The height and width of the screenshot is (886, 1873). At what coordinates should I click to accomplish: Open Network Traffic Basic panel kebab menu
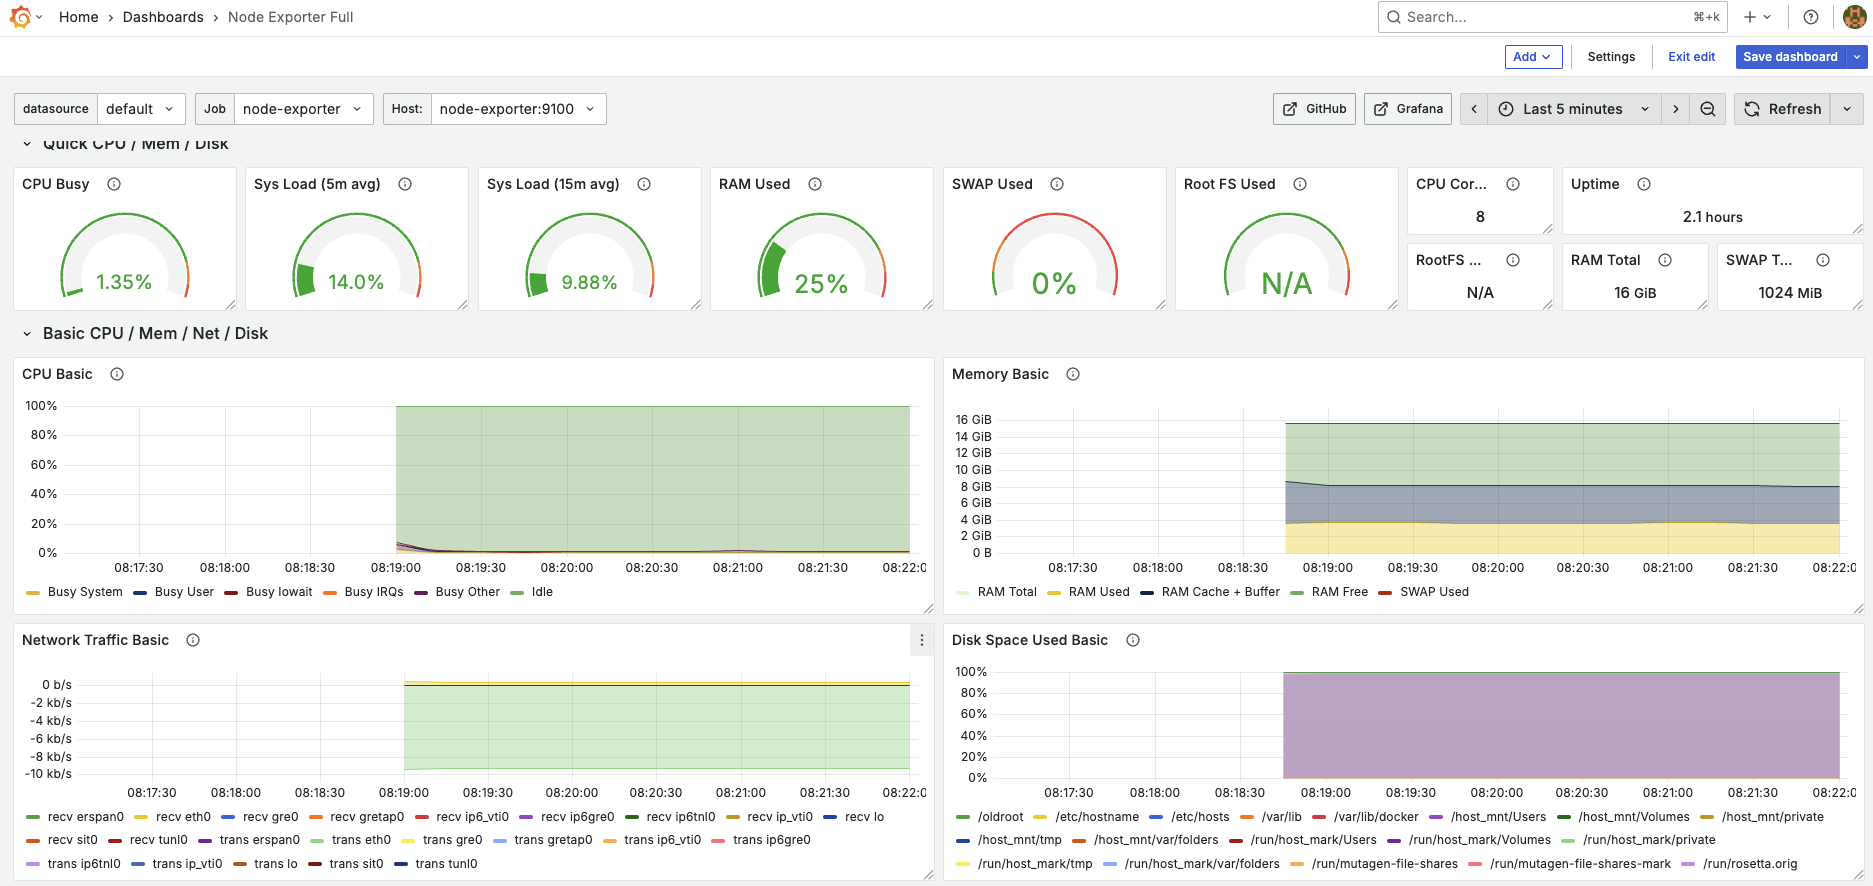(922, 640)
